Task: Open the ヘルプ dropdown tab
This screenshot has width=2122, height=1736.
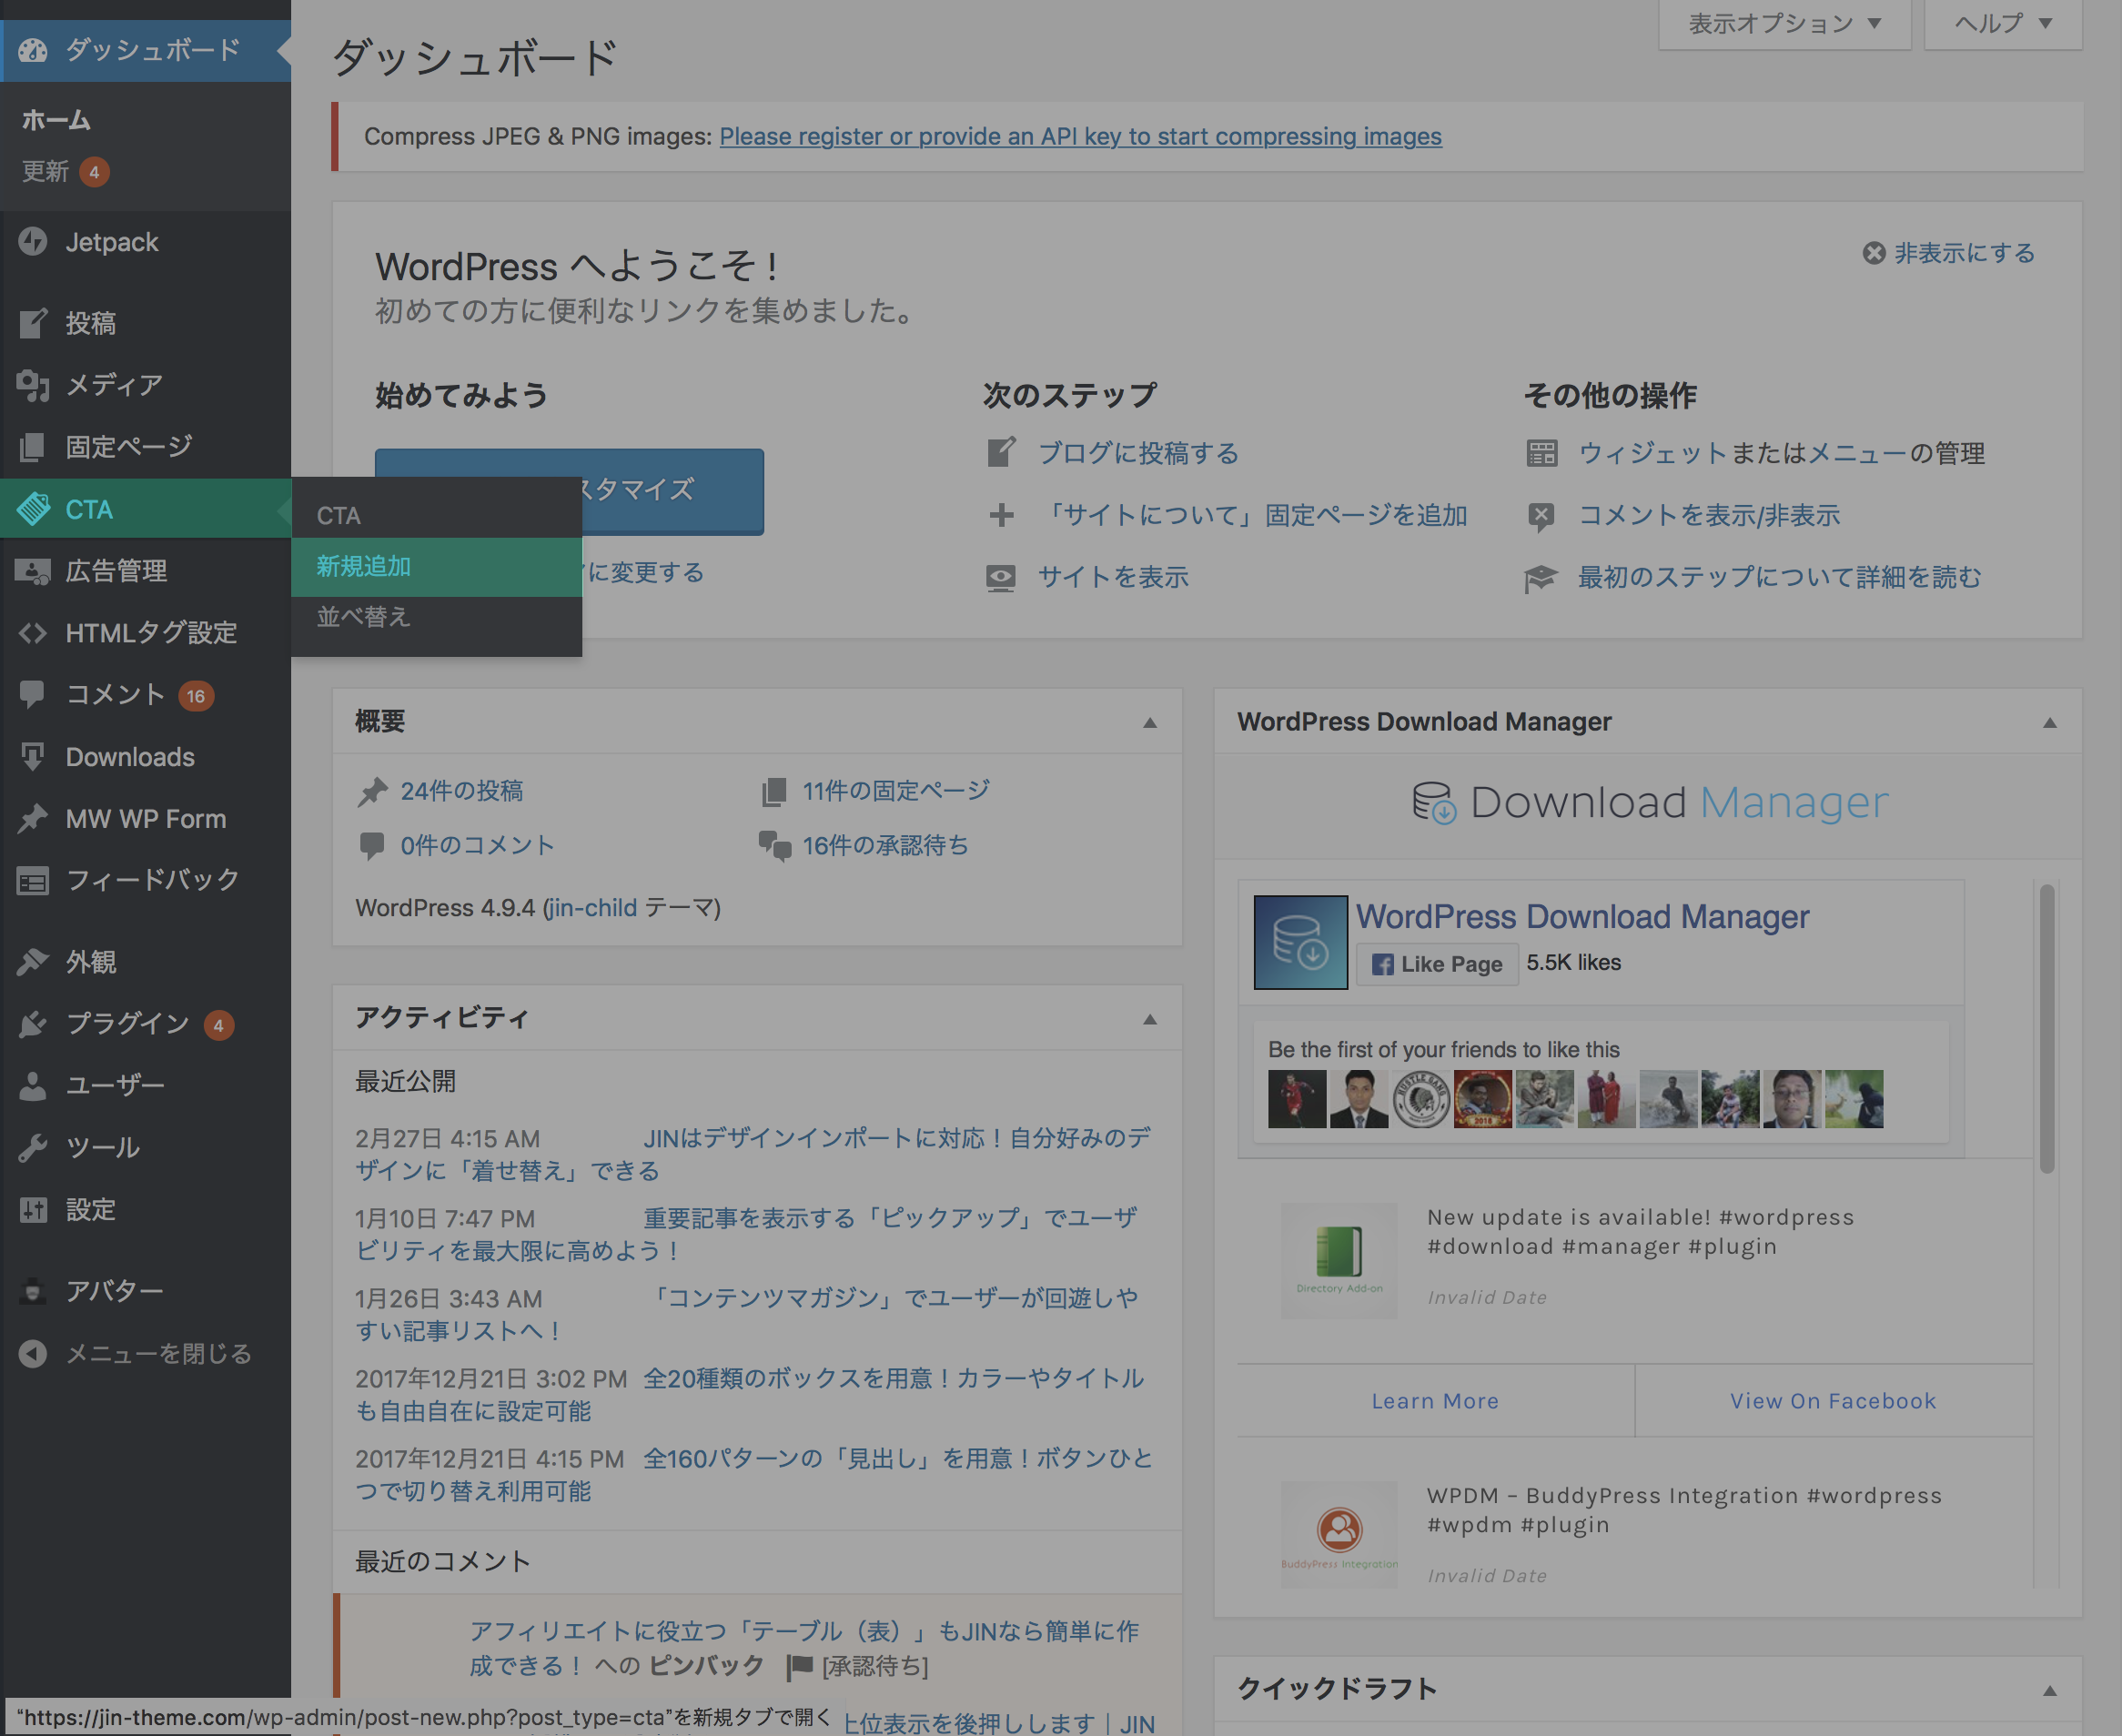Action: tap(2003, 23)
